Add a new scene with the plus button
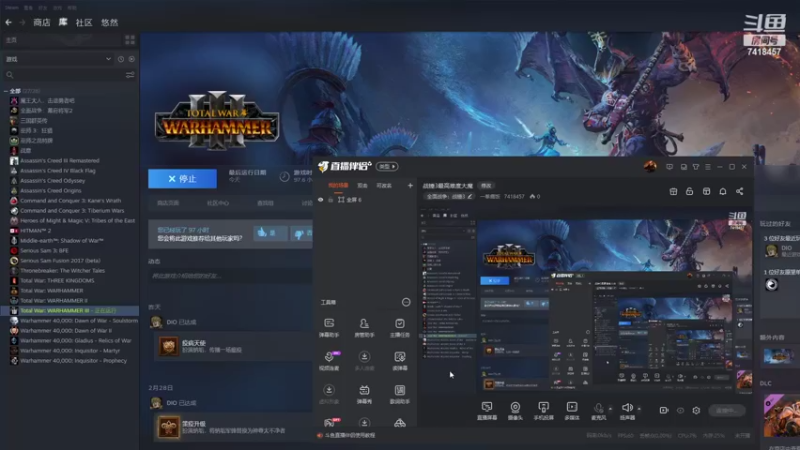The width and height of the screenshot is (800, 450). point(410,185)
